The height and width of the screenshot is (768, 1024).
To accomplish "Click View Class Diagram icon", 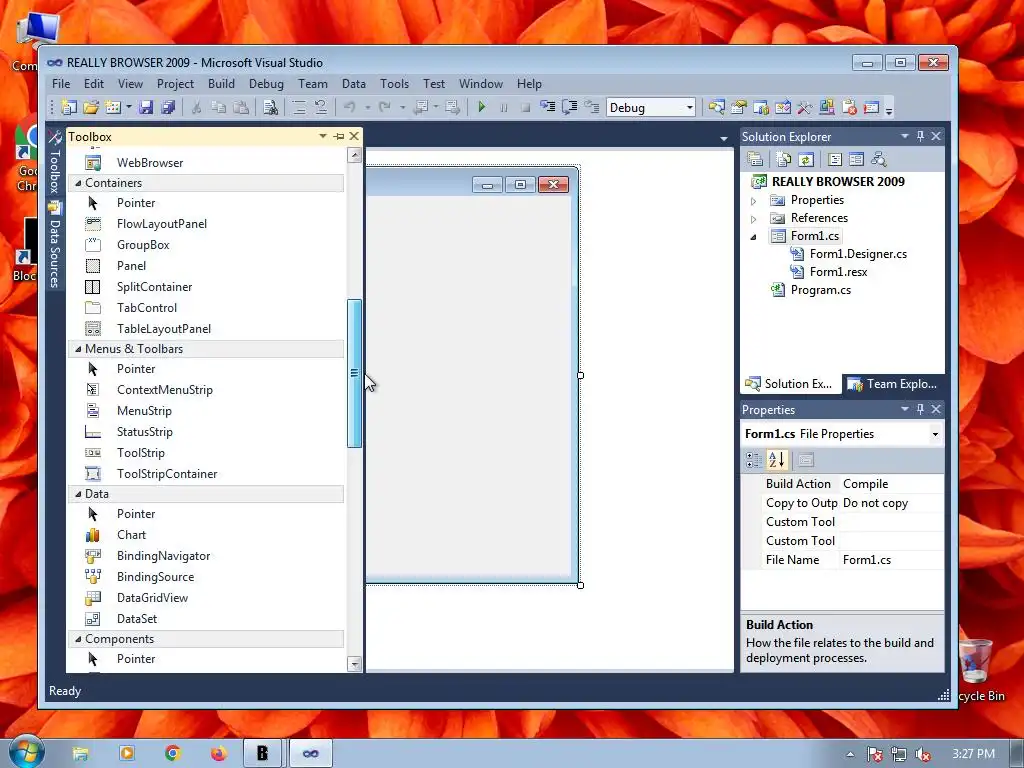I will pos(878,159).
